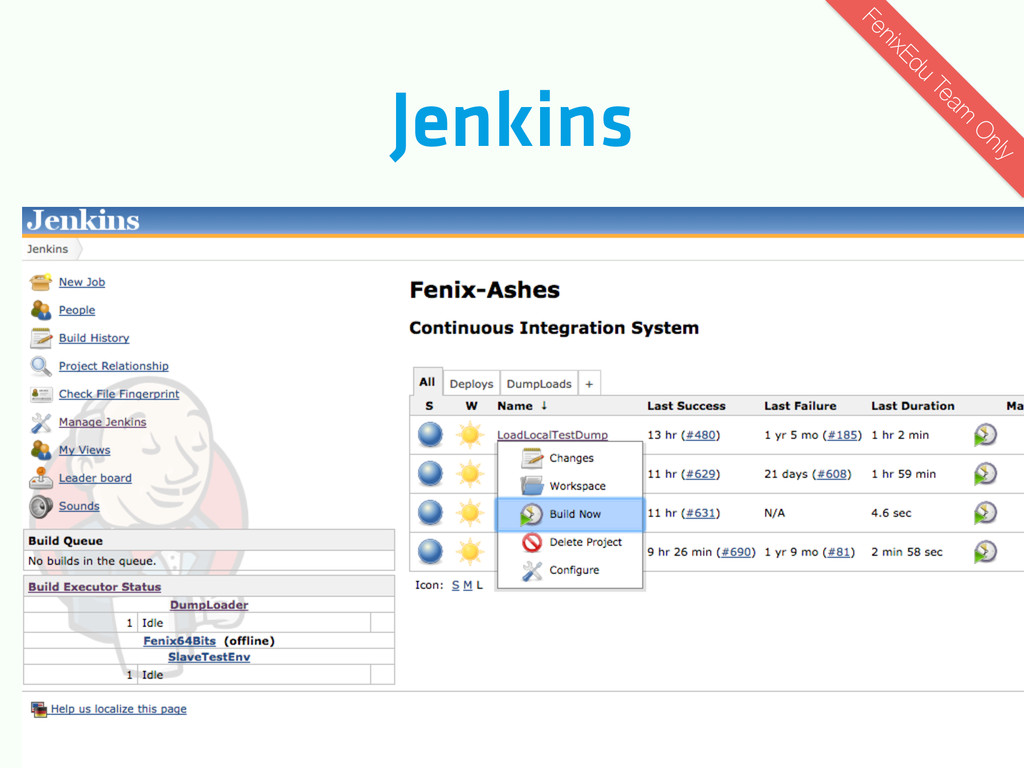The height and width of the screenshot is (768, 1024).
Task: Click sunny weather icon in #690 row
Action: [x=470, y=552]
